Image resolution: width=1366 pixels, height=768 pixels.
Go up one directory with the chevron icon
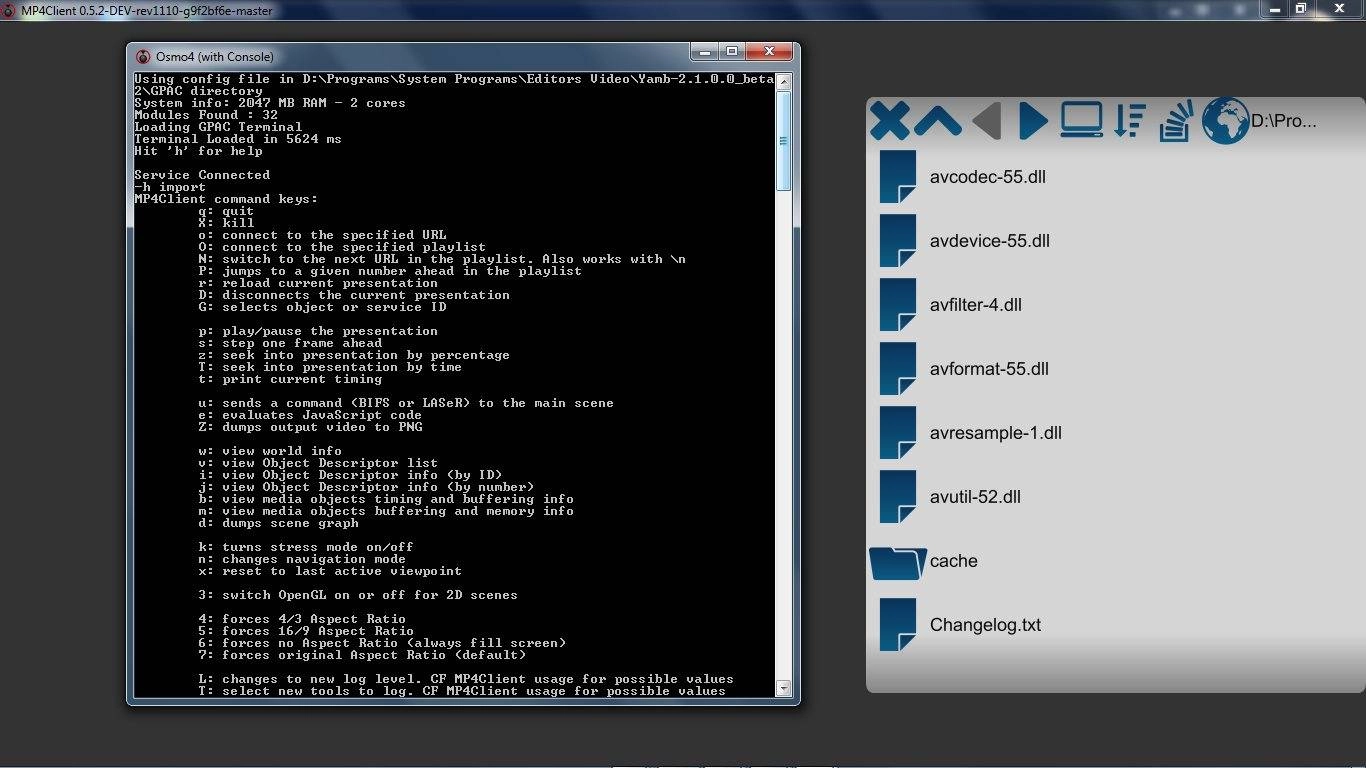tap(938, 121)
